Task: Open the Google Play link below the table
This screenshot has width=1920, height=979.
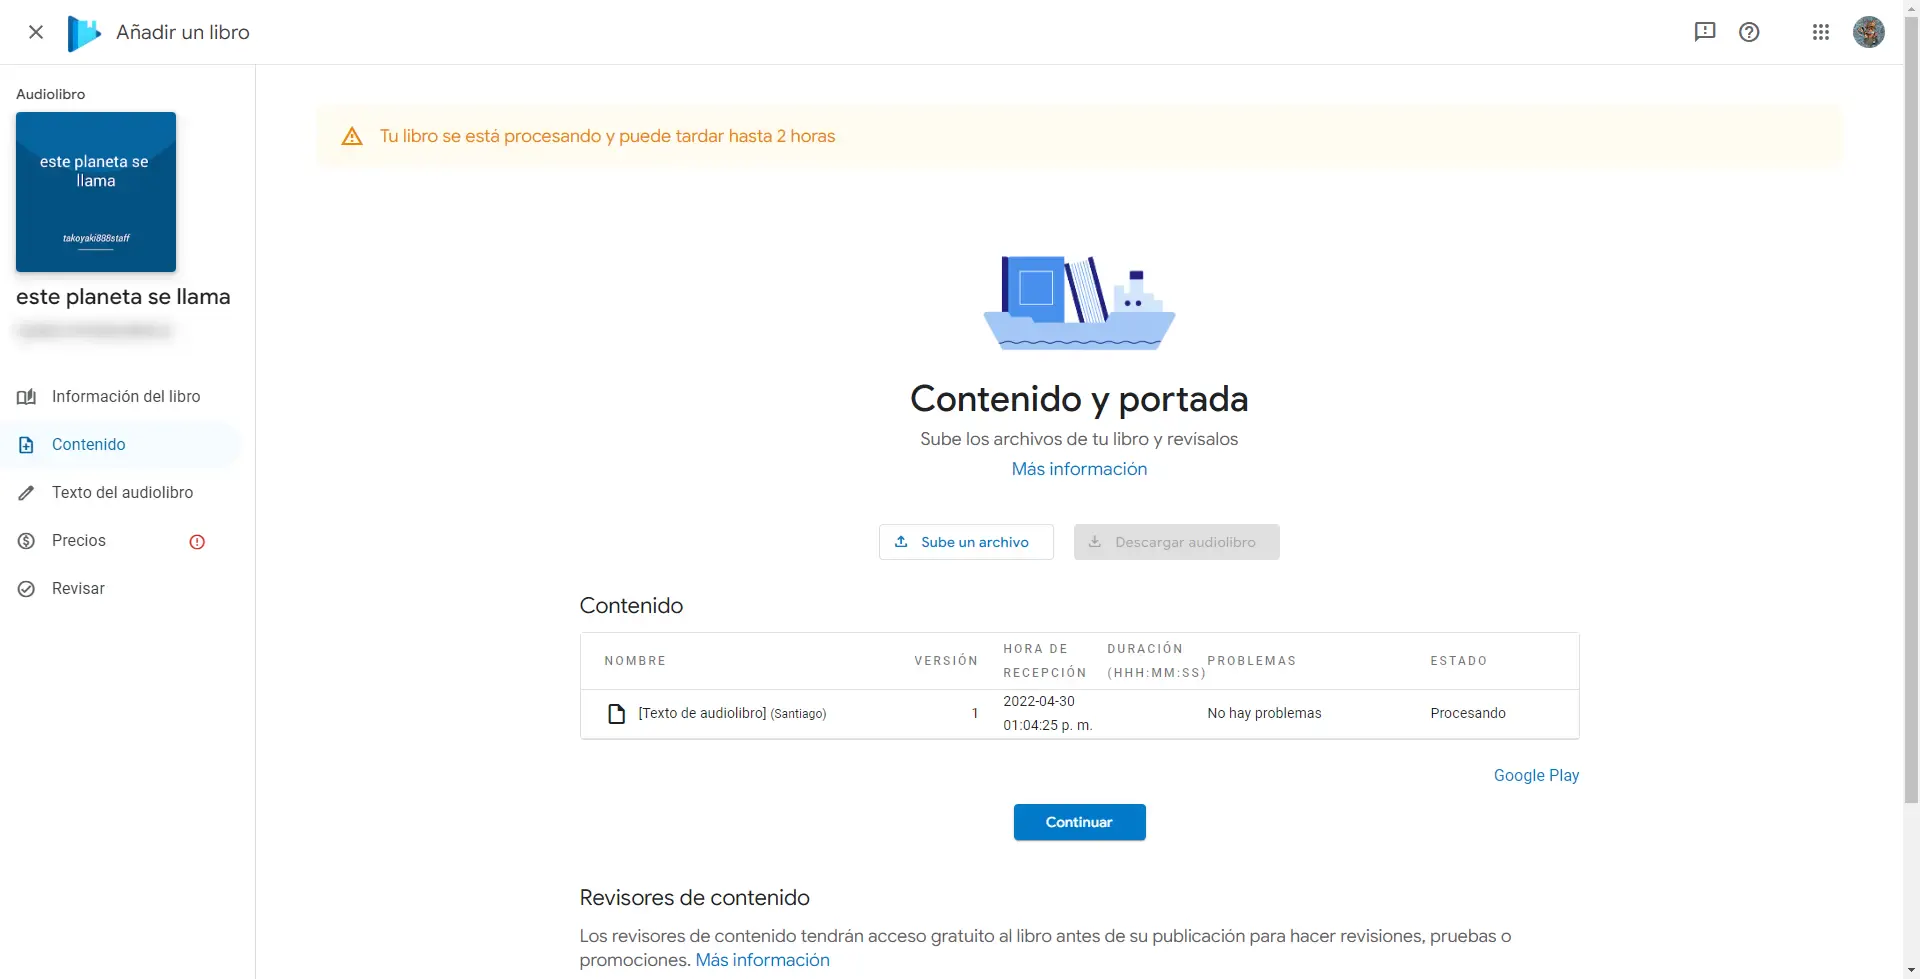Action: 1536,775
